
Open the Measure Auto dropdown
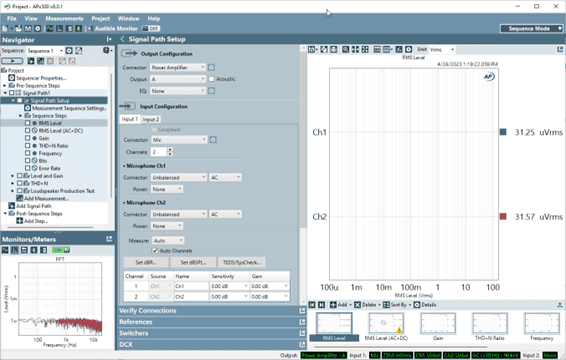[x=167, y=240]
